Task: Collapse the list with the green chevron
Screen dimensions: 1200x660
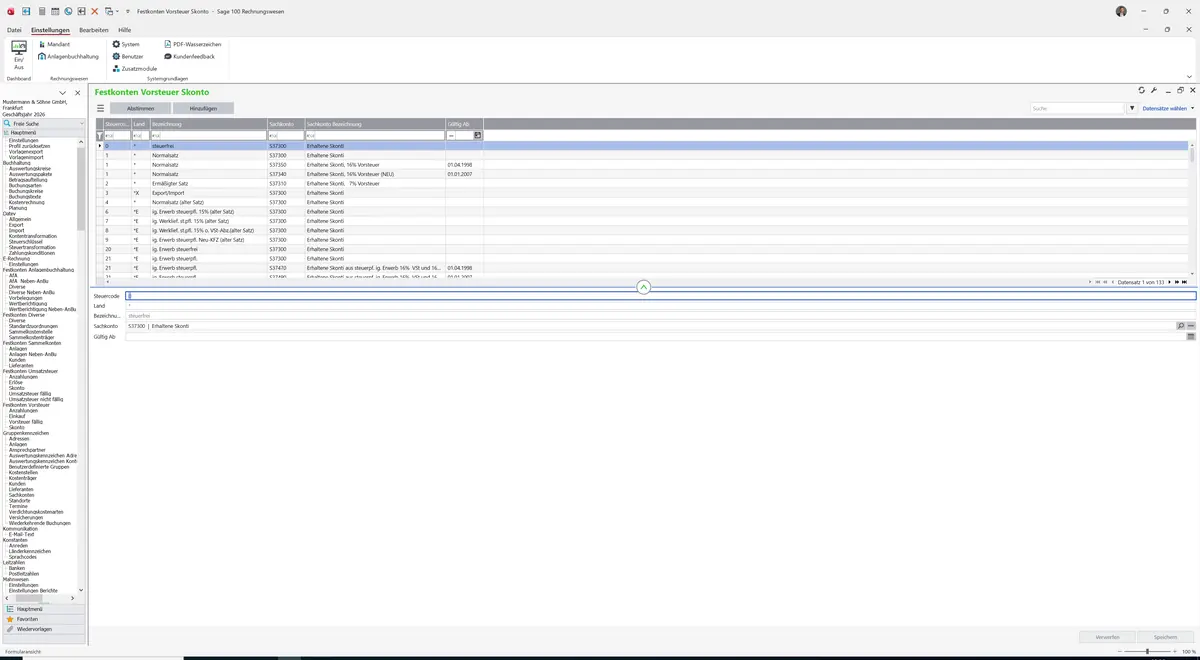Action: (x=644, y=287)
